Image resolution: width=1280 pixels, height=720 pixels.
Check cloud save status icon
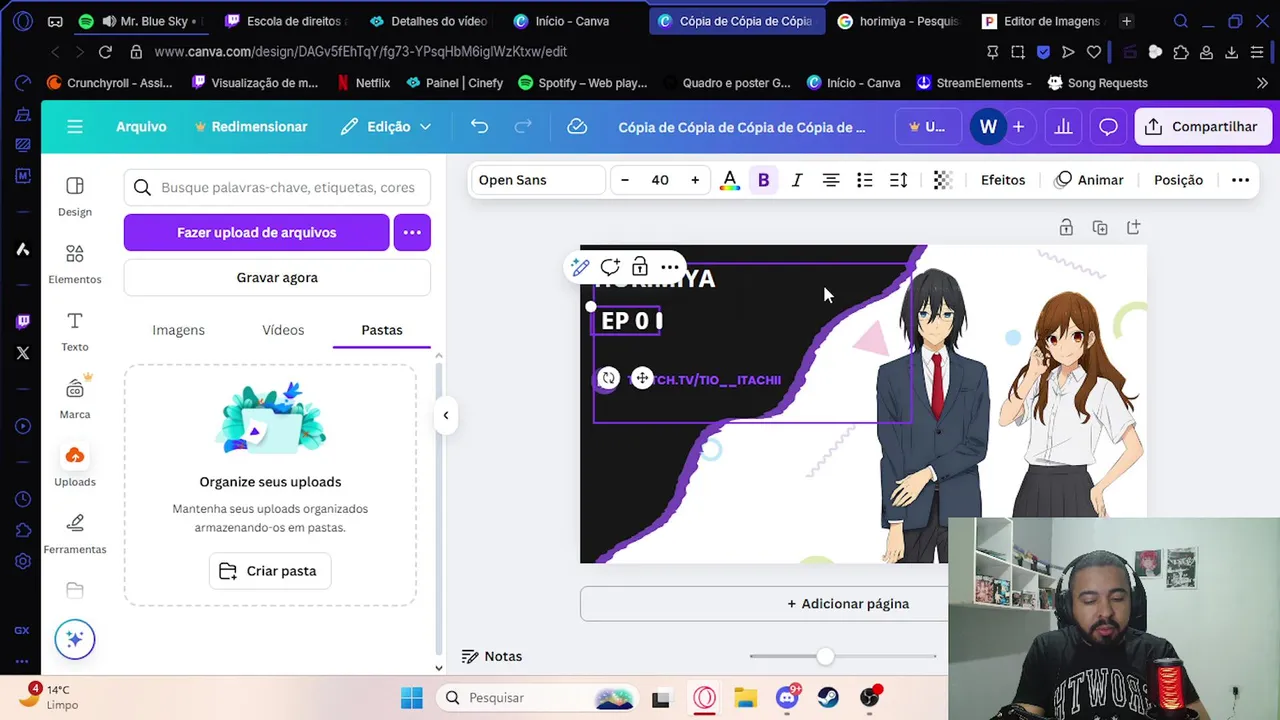click(x=577, y=127)
